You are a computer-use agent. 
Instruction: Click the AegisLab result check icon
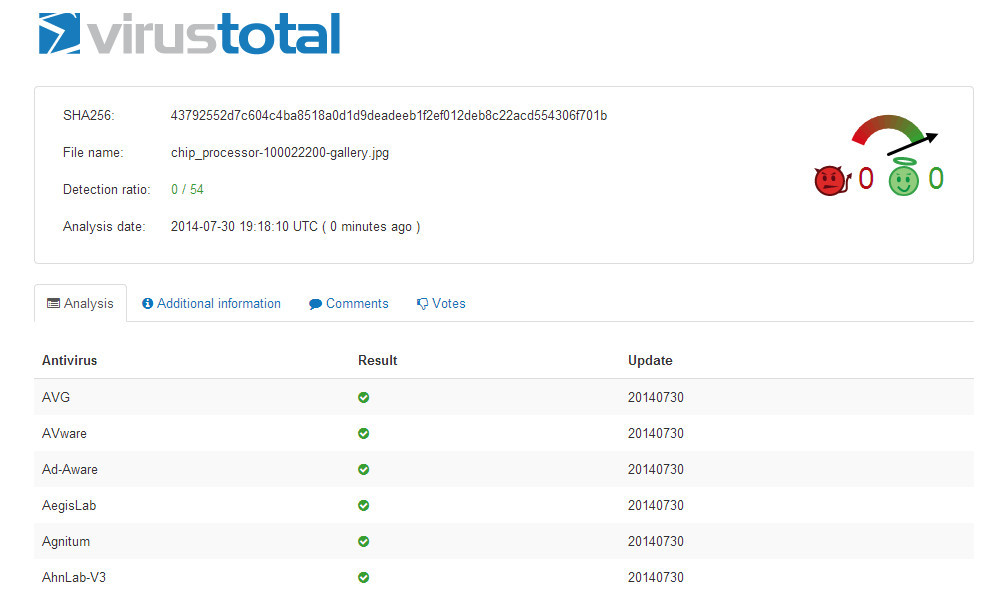point(364,505)
